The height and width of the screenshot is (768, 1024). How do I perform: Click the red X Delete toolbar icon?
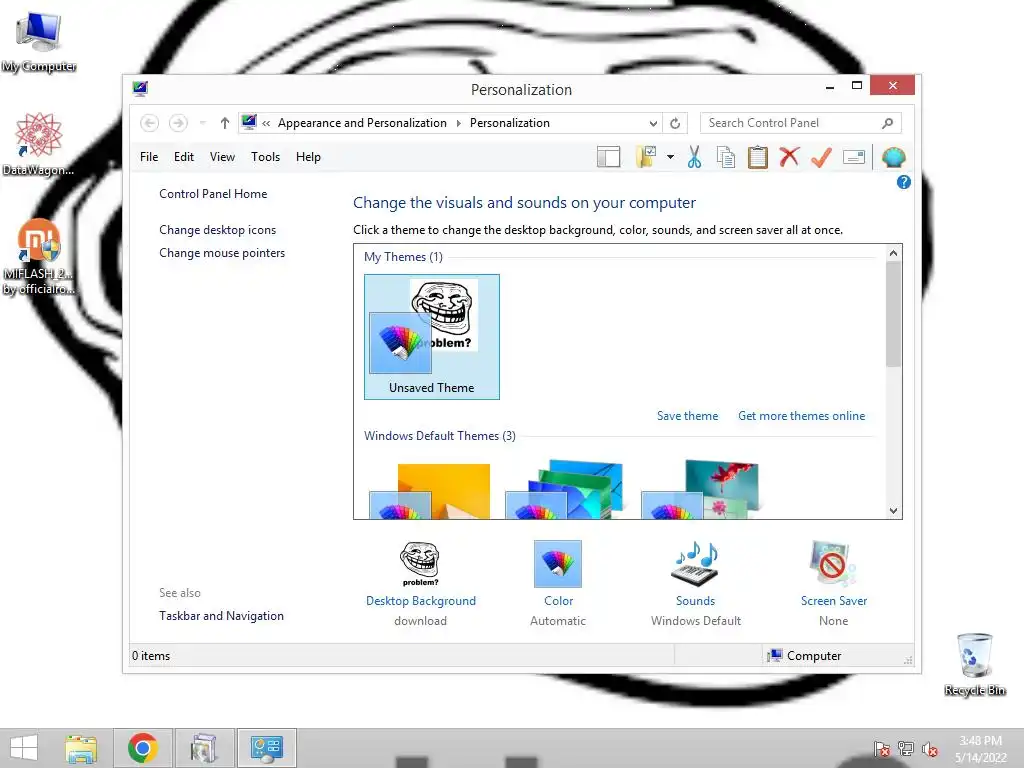point(790,157)
